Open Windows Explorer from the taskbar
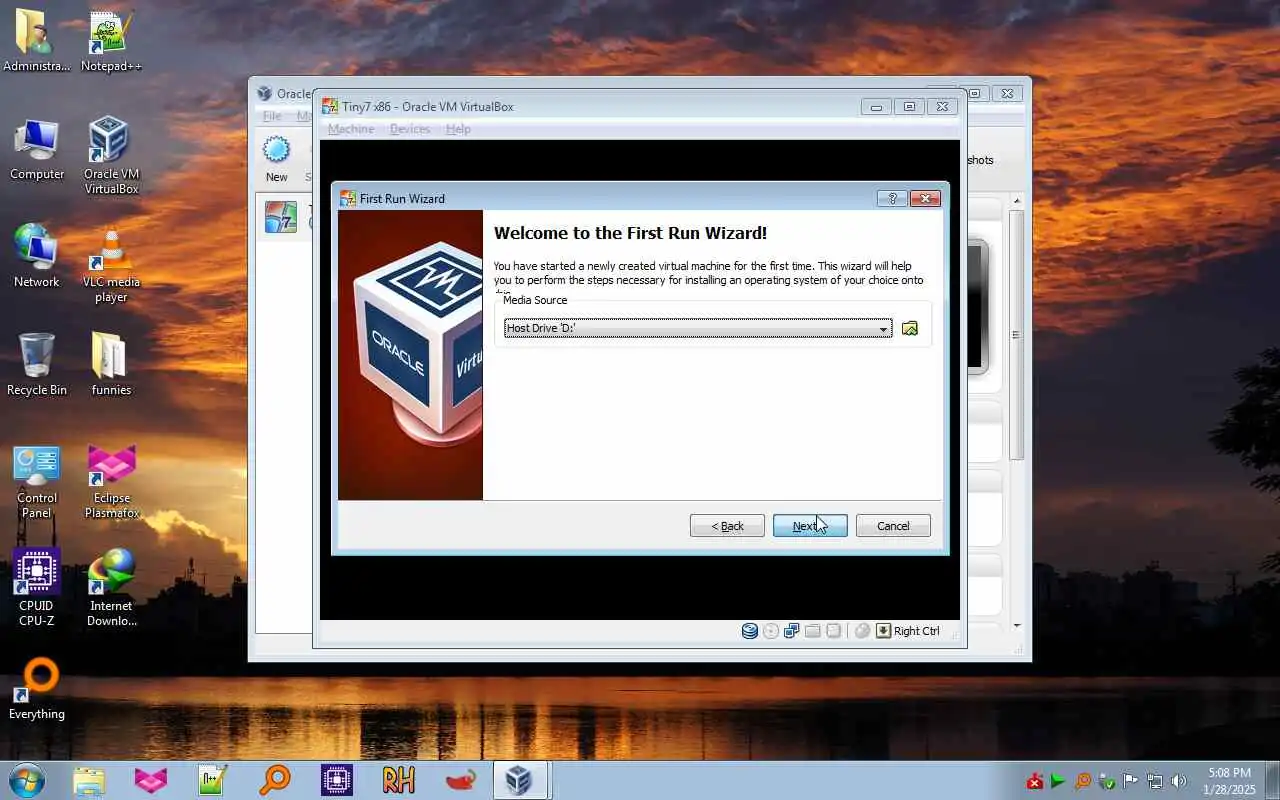The image size is (1280, 800). click(89, 780)
